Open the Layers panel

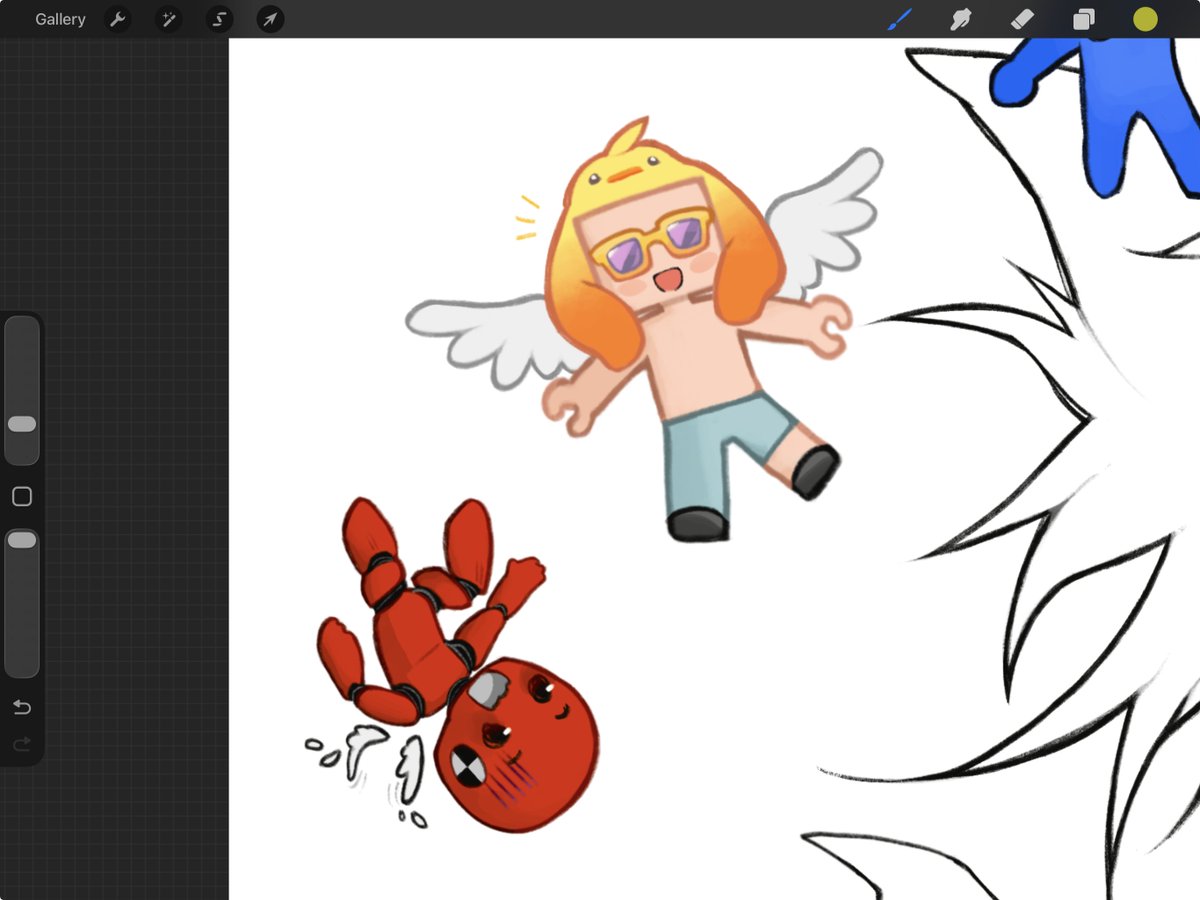tap(1084, 19)
